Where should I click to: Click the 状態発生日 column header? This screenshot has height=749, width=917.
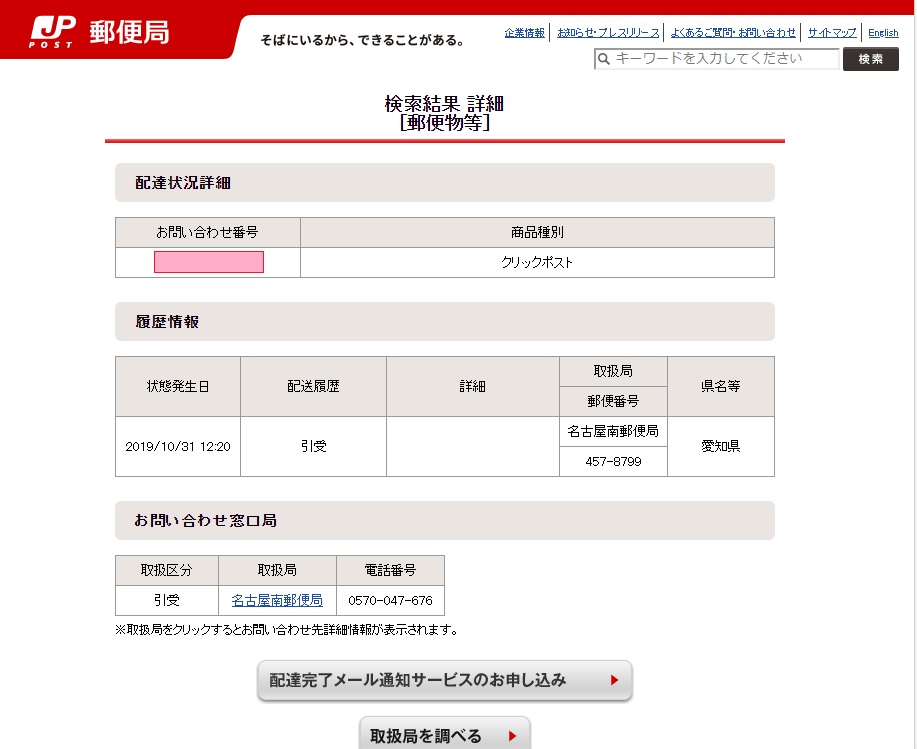coord(178,386)
